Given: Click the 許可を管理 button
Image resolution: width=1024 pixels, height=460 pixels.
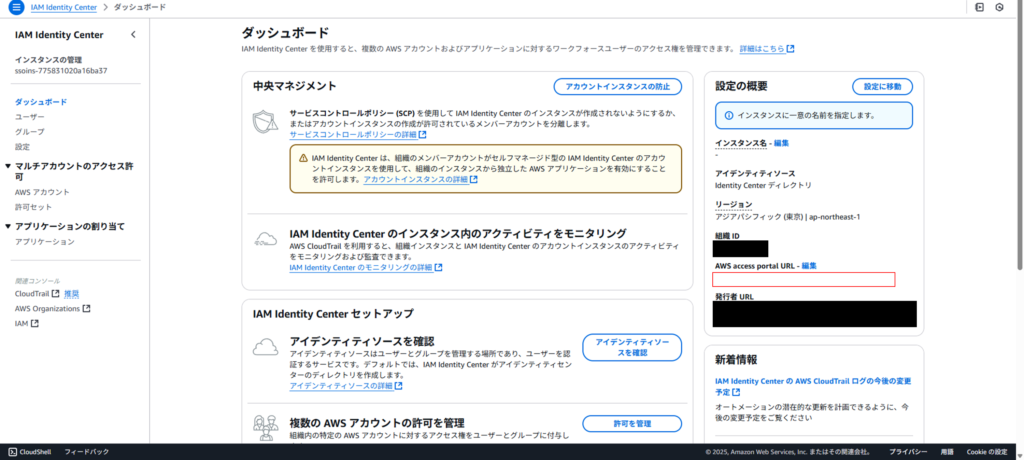Looking at the screenshot, I should pyautogui.click(x=632, y=423).
